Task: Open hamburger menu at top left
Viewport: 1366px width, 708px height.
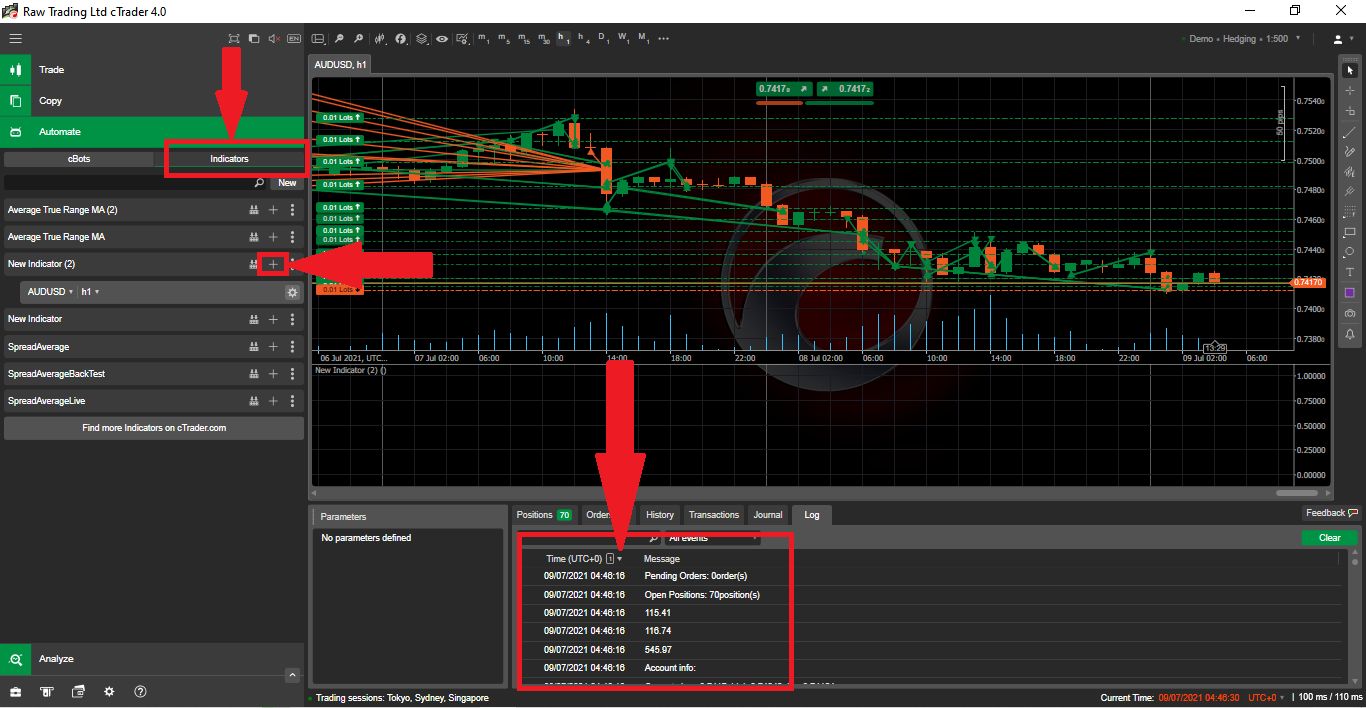Action: 15,39
